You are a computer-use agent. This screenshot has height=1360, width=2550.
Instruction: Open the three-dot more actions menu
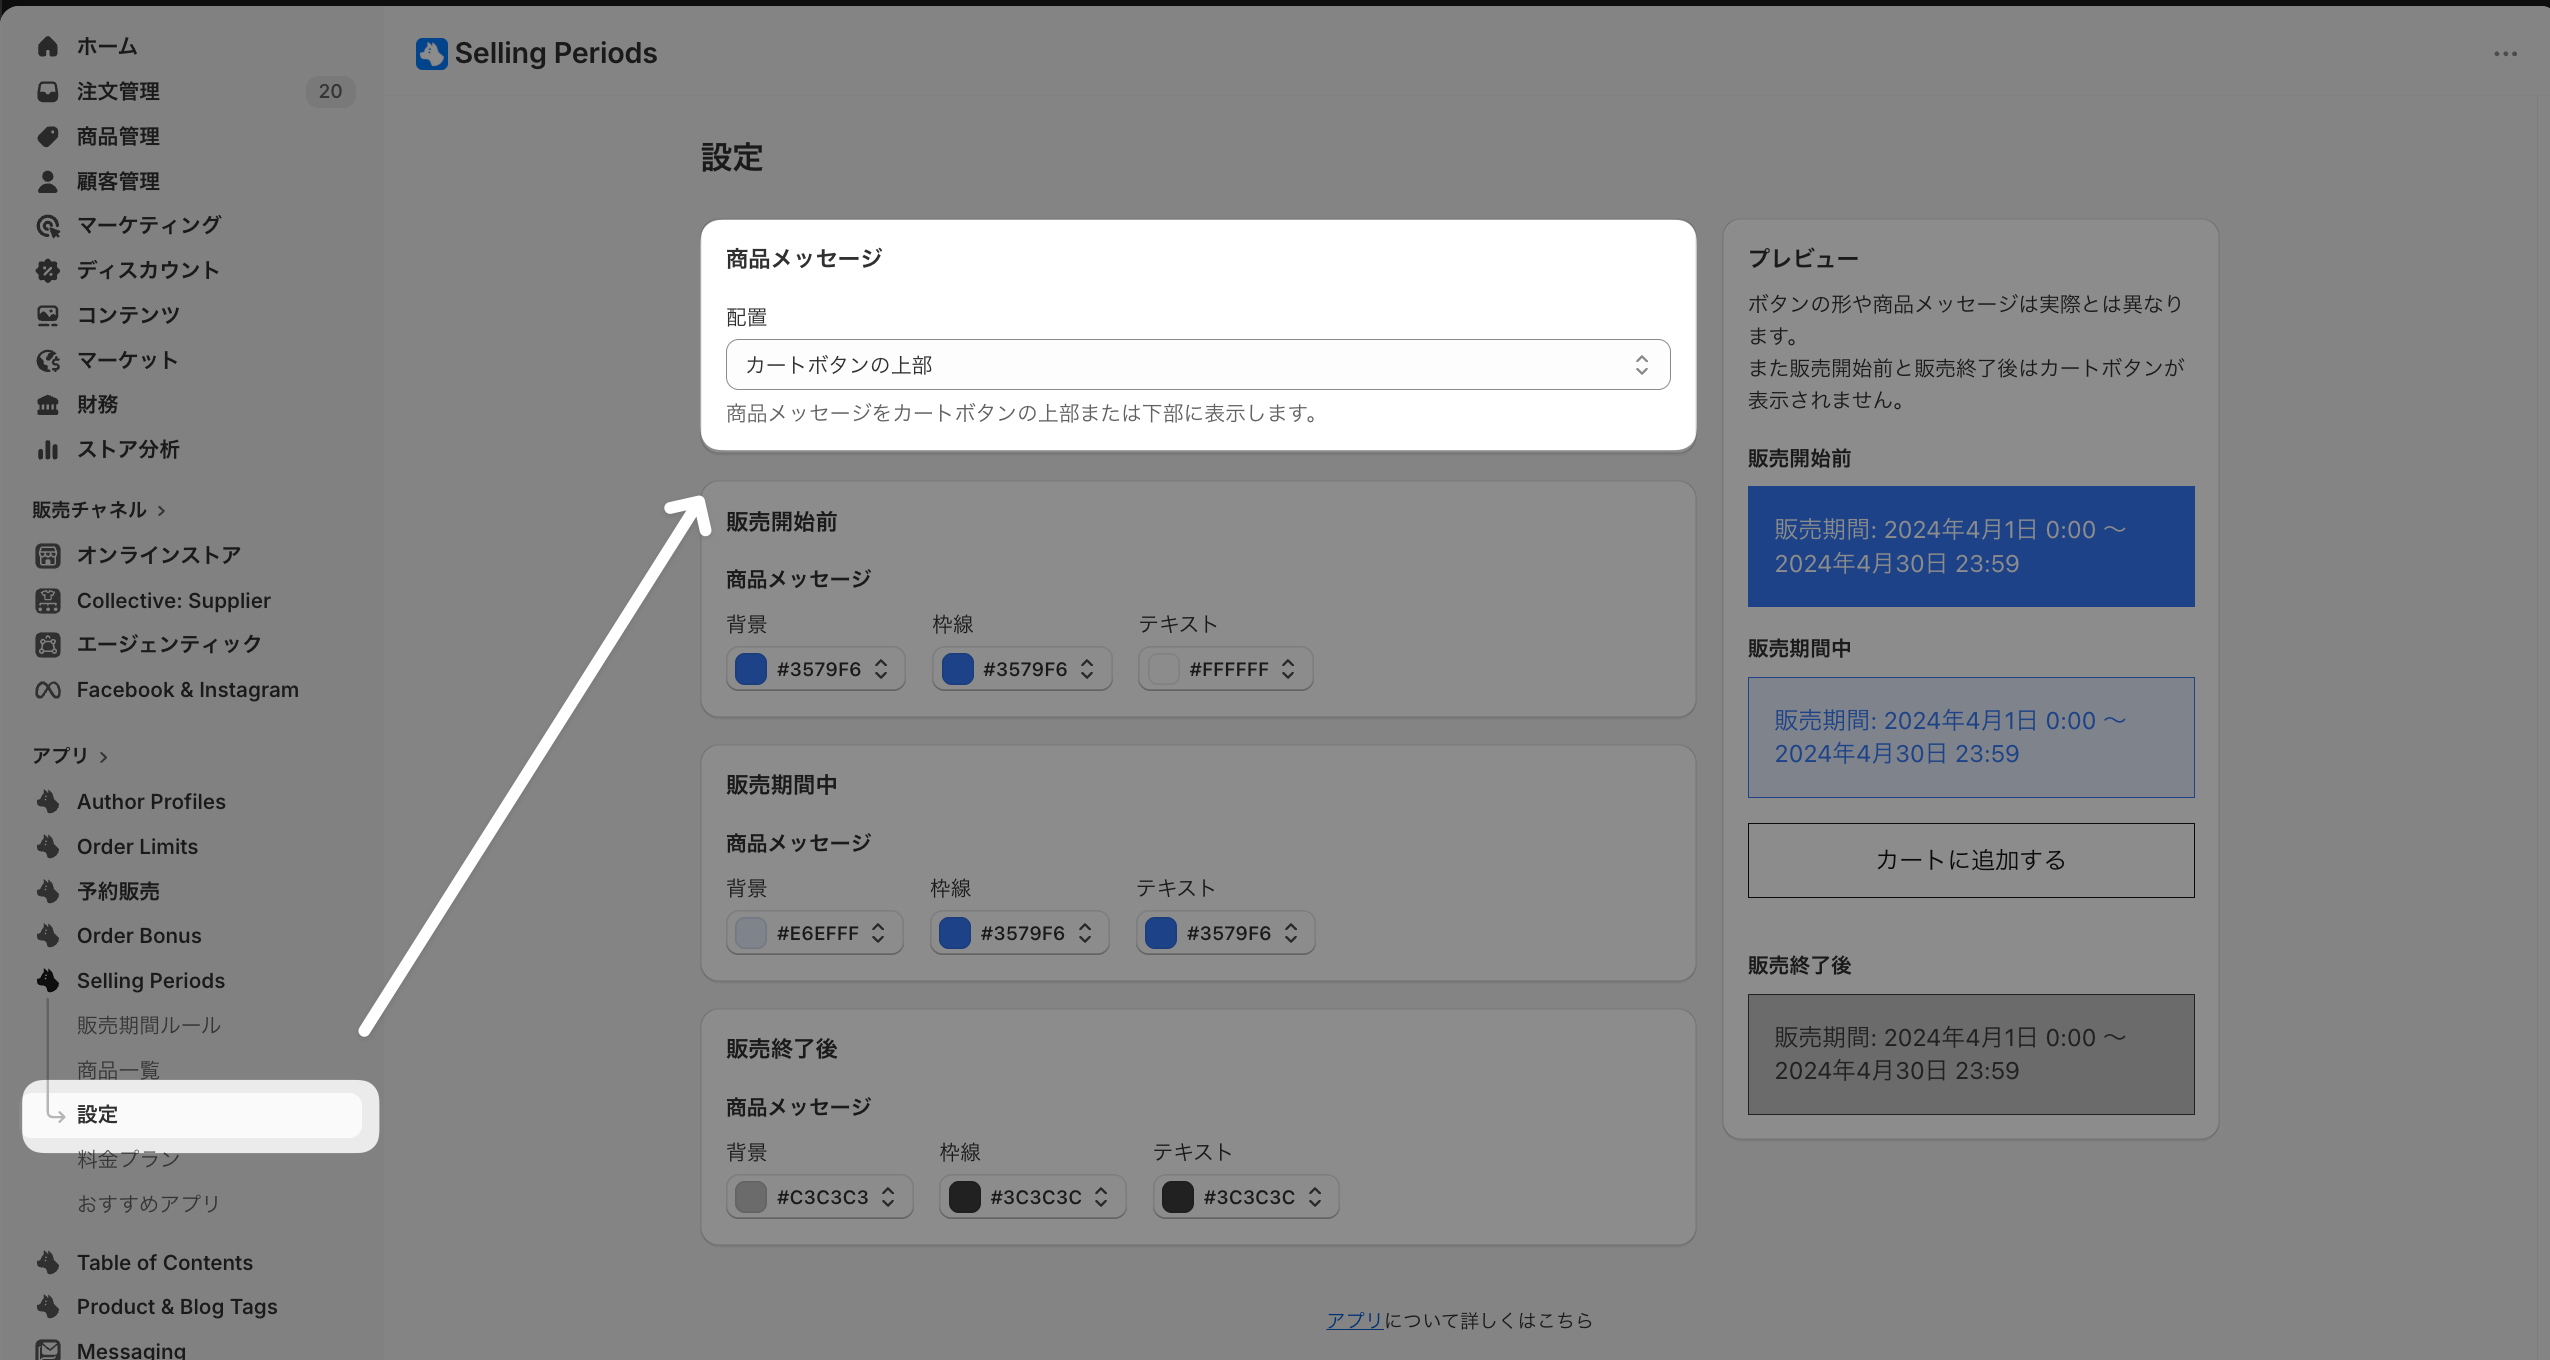(x=2505, y=54)
